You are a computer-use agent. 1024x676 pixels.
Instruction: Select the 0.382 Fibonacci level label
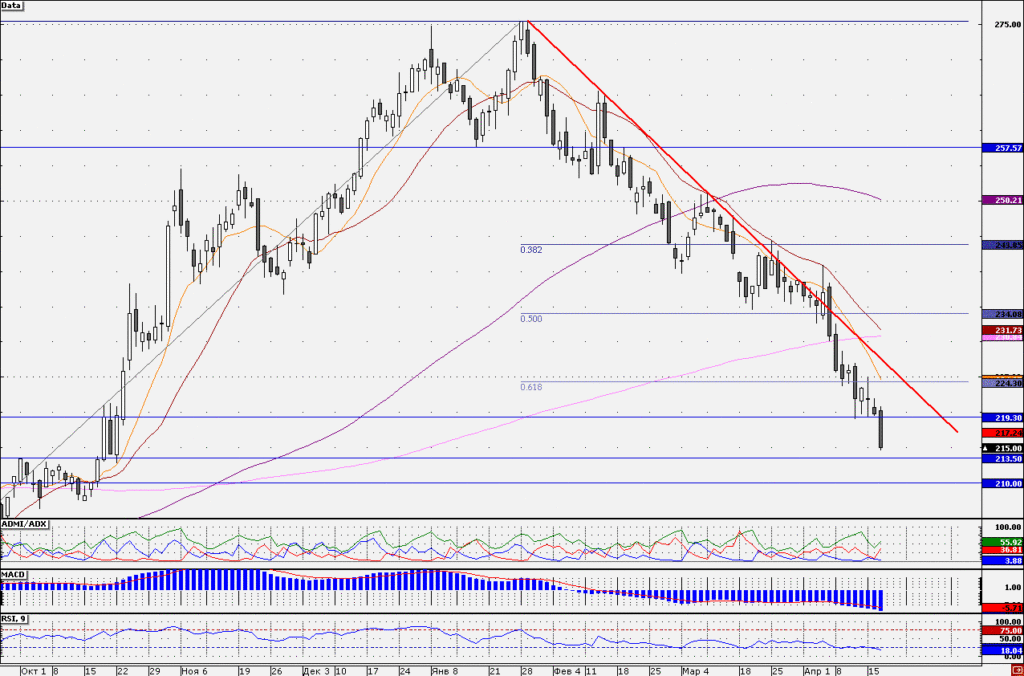[531, 249]
